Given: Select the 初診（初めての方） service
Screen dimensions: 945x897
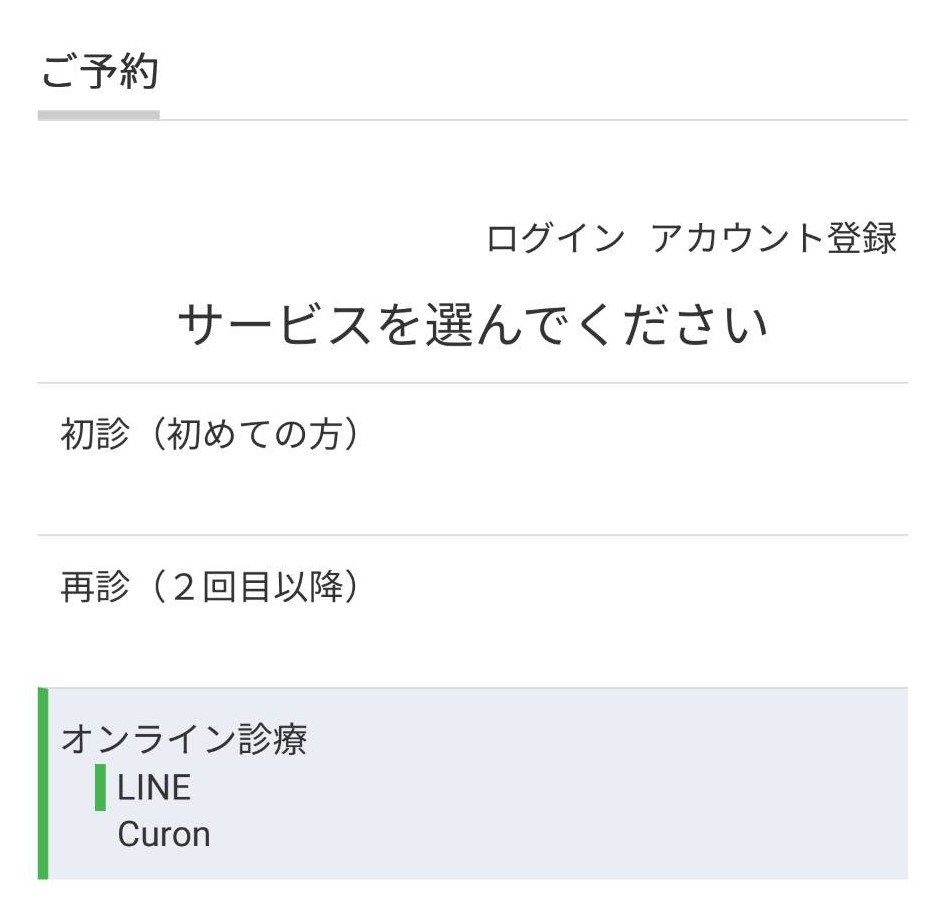Looking at the screenshot, I should coord(472,459).
